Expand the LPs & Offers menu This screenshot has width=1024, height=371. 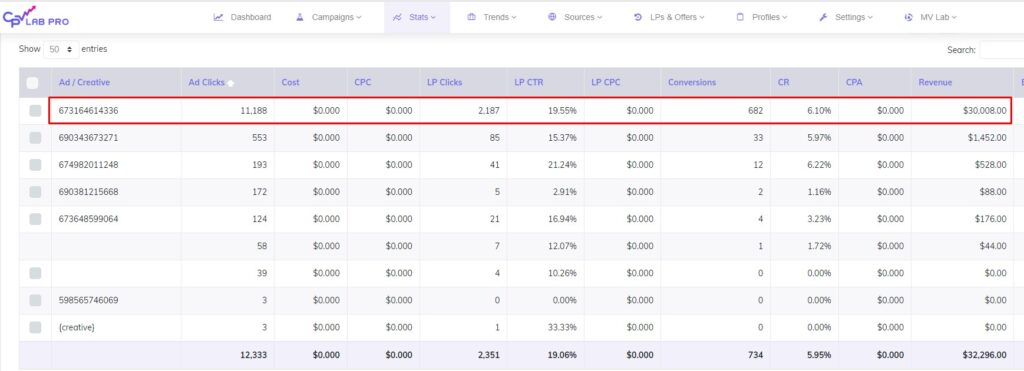coord(669,18)
